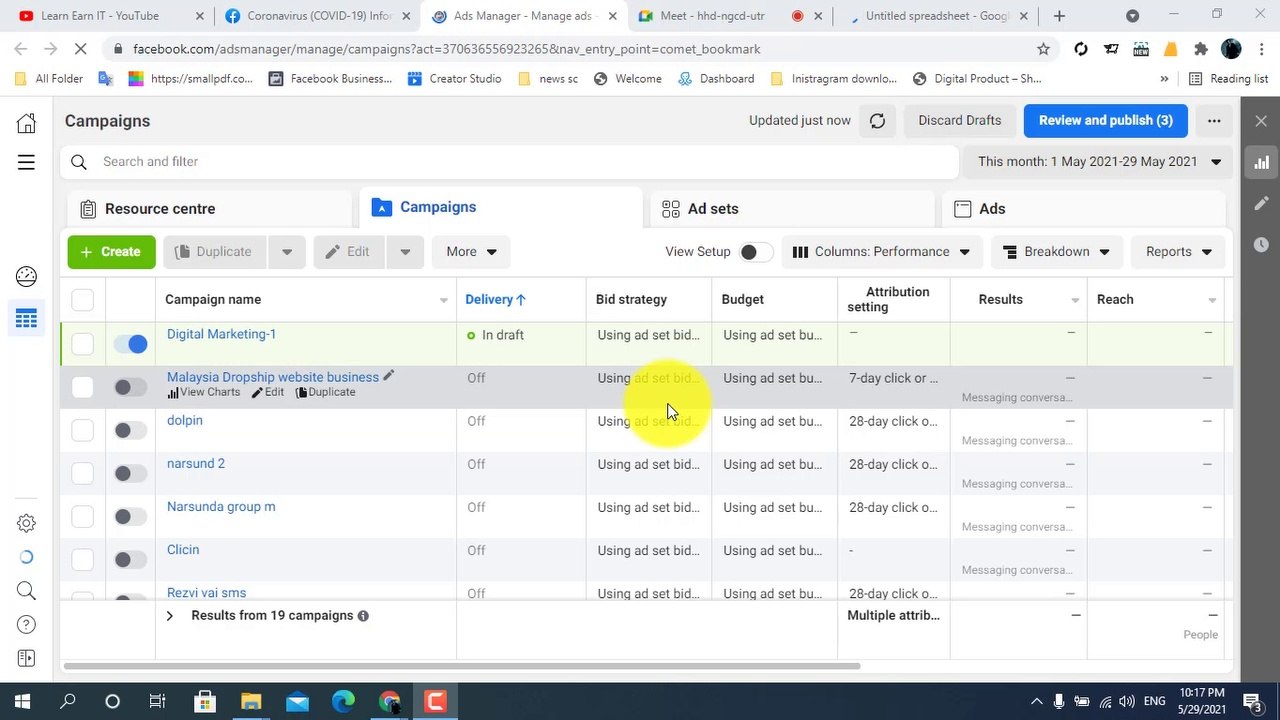This screenshot has width=1280, height=720.
Task: Close the right side panel with X
Action: click(x=1261, y=121)
